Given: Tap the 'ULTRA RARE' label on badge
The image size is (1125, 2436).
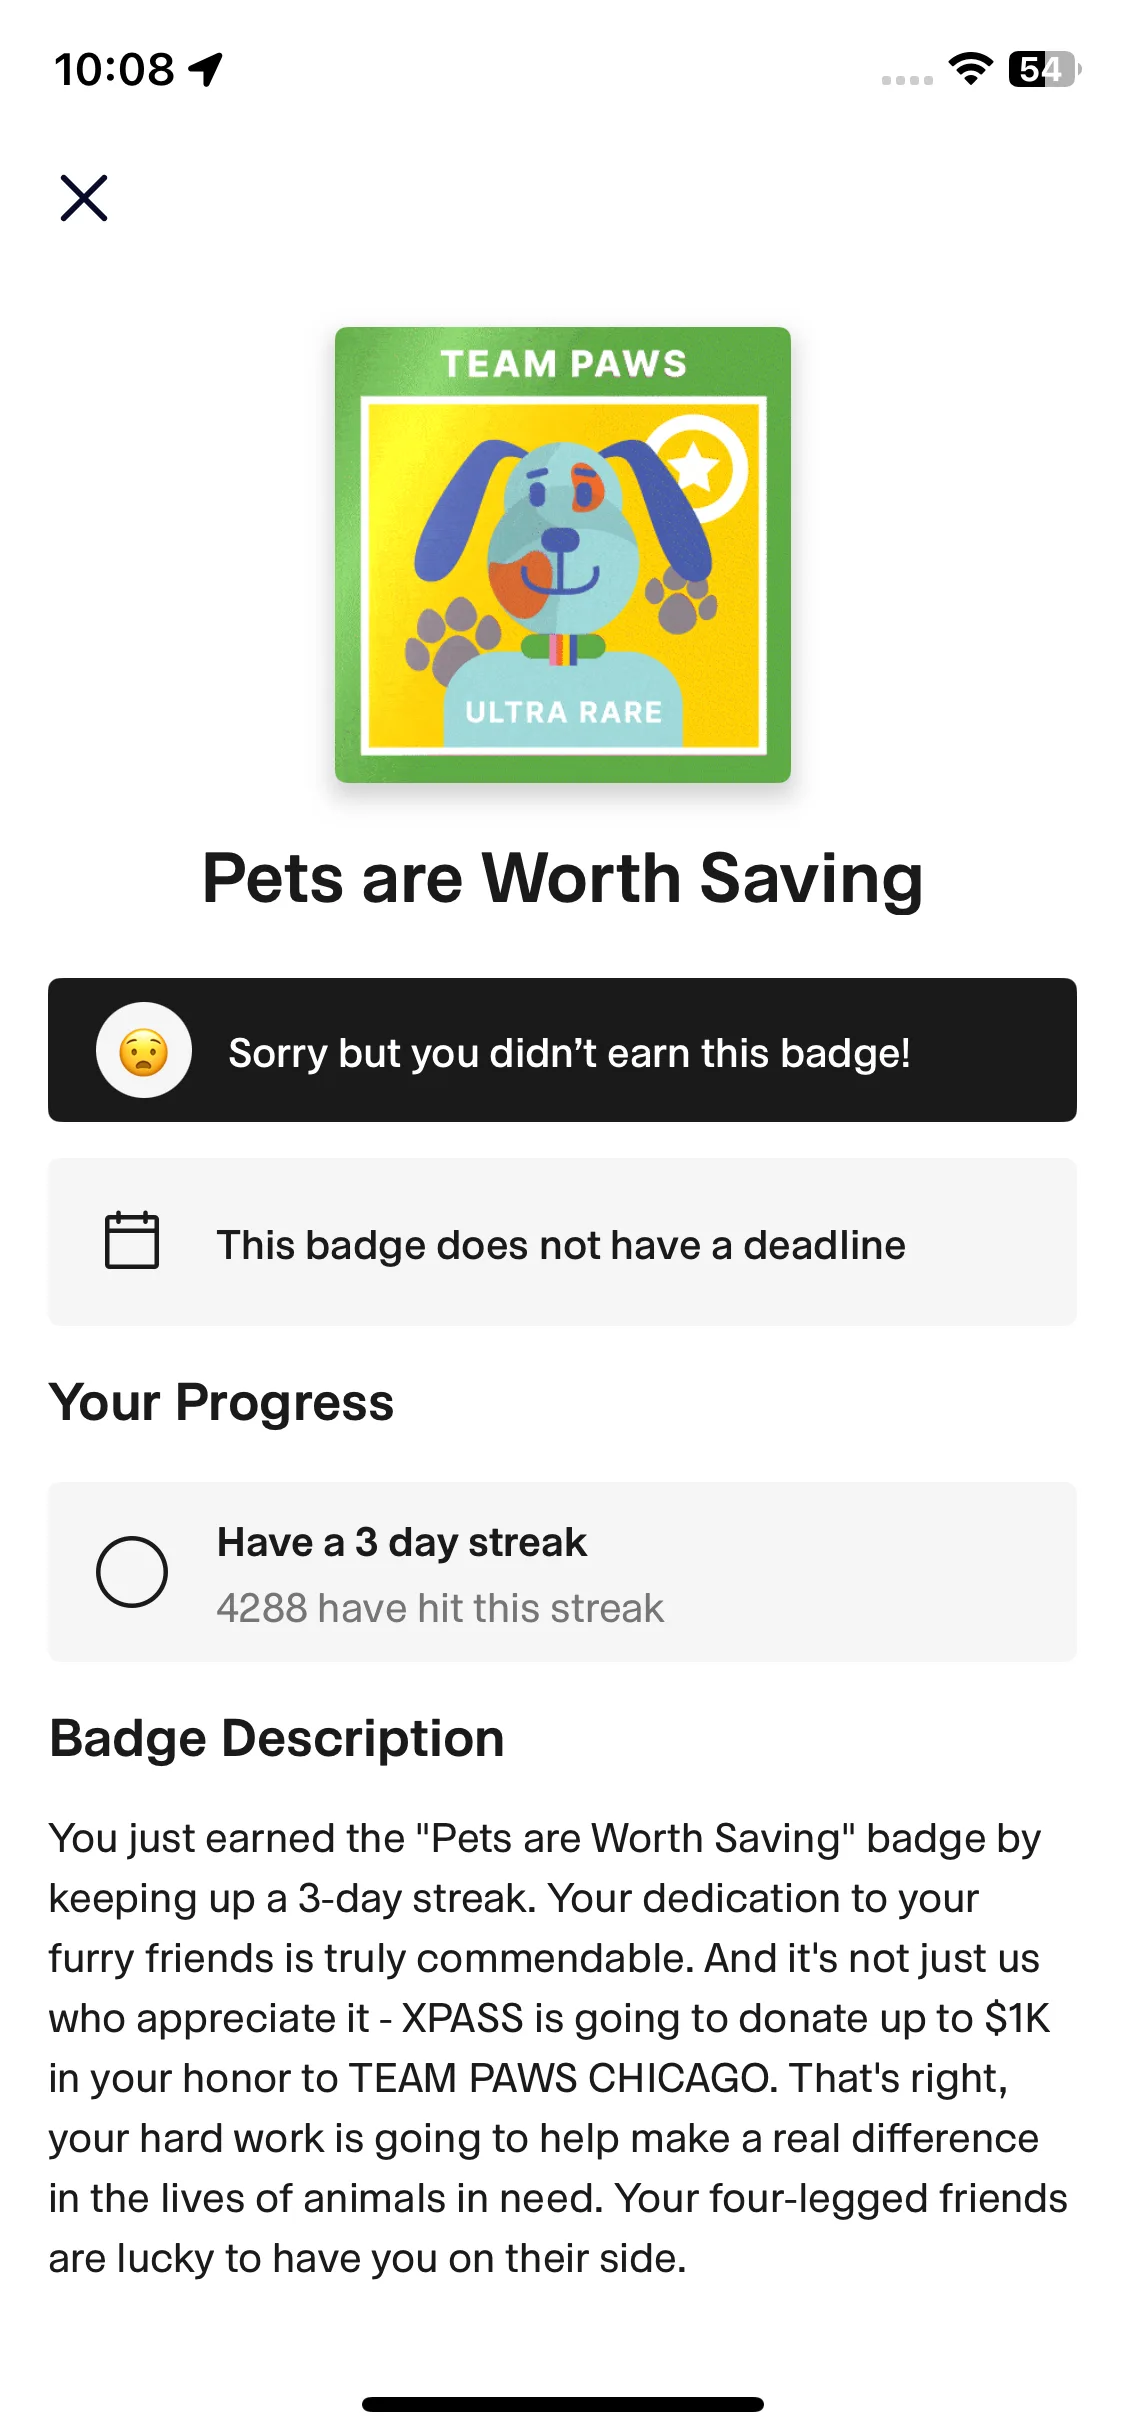Looking at the screenshot, I should pyautogui.click(x=563, y=712).
